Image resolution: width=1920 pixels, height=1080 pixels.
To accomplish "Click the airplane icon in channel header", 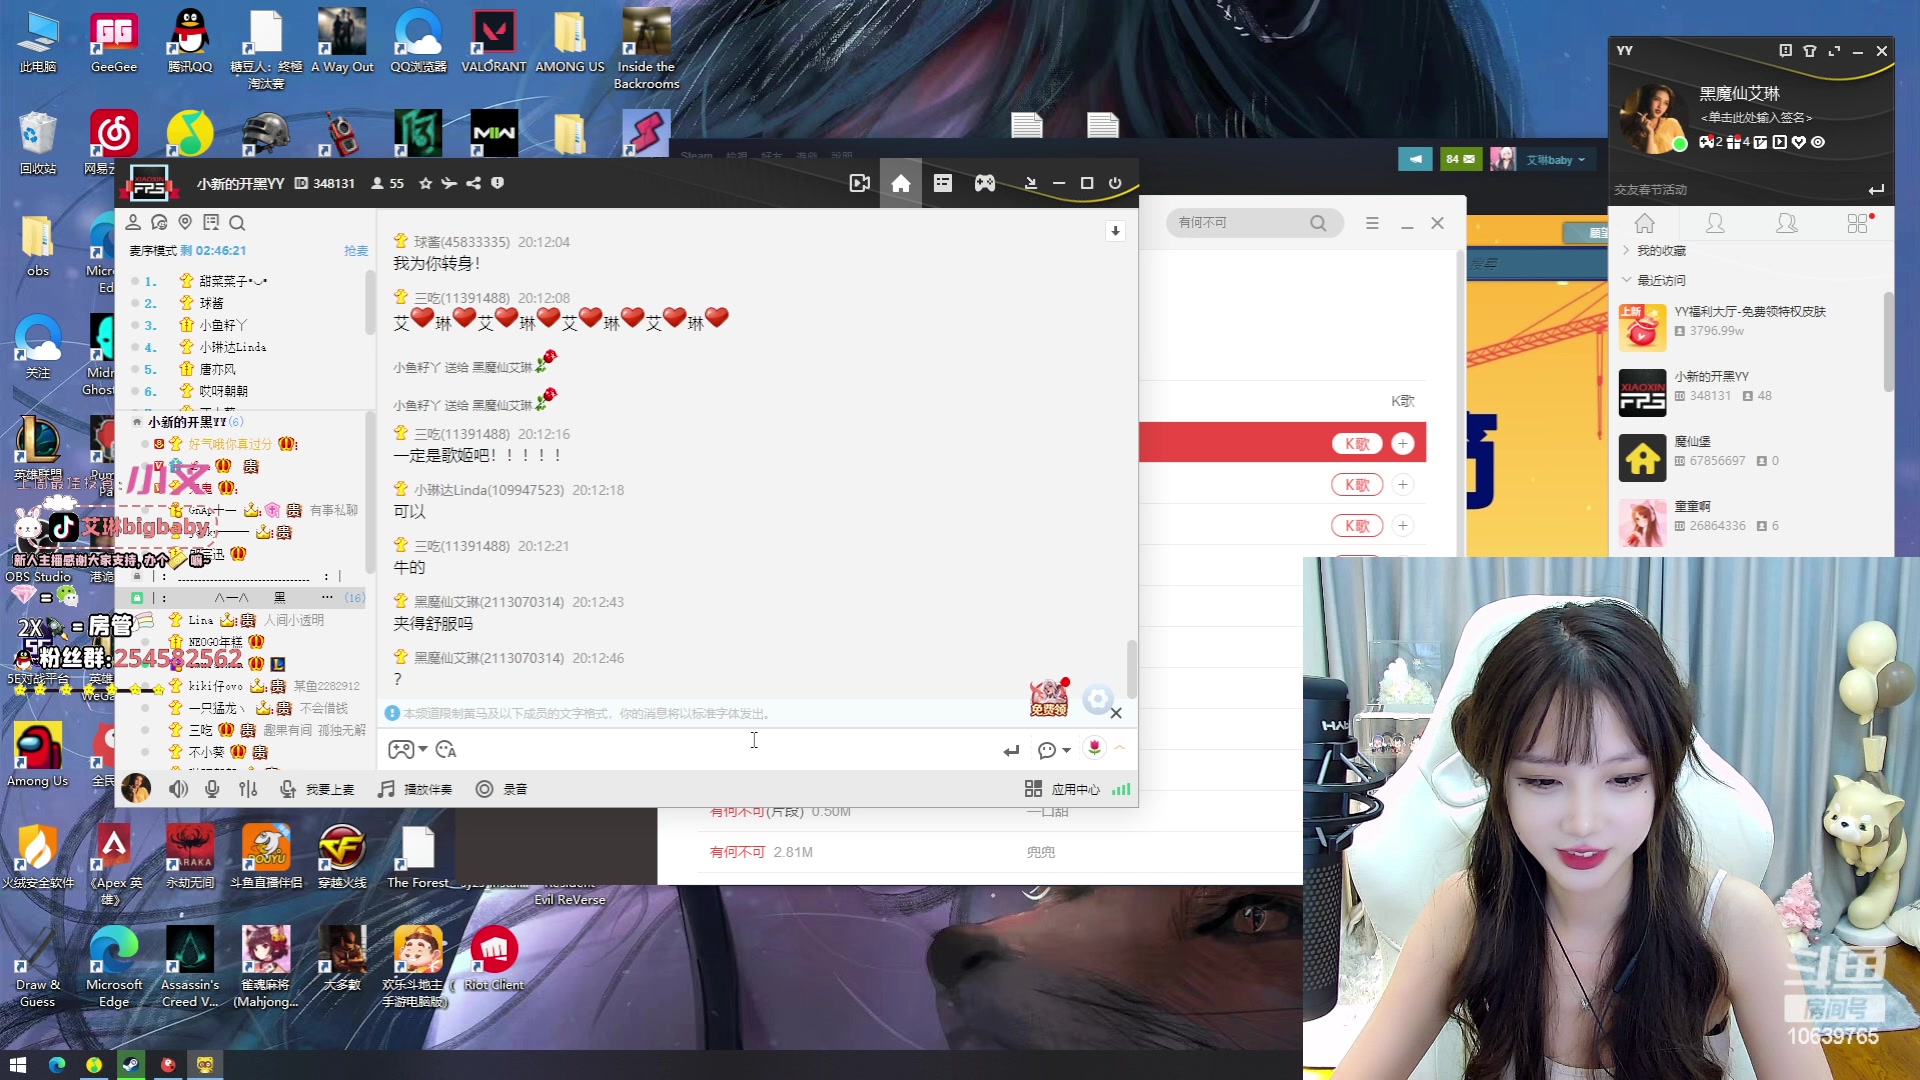I will (x=449, y=183).
